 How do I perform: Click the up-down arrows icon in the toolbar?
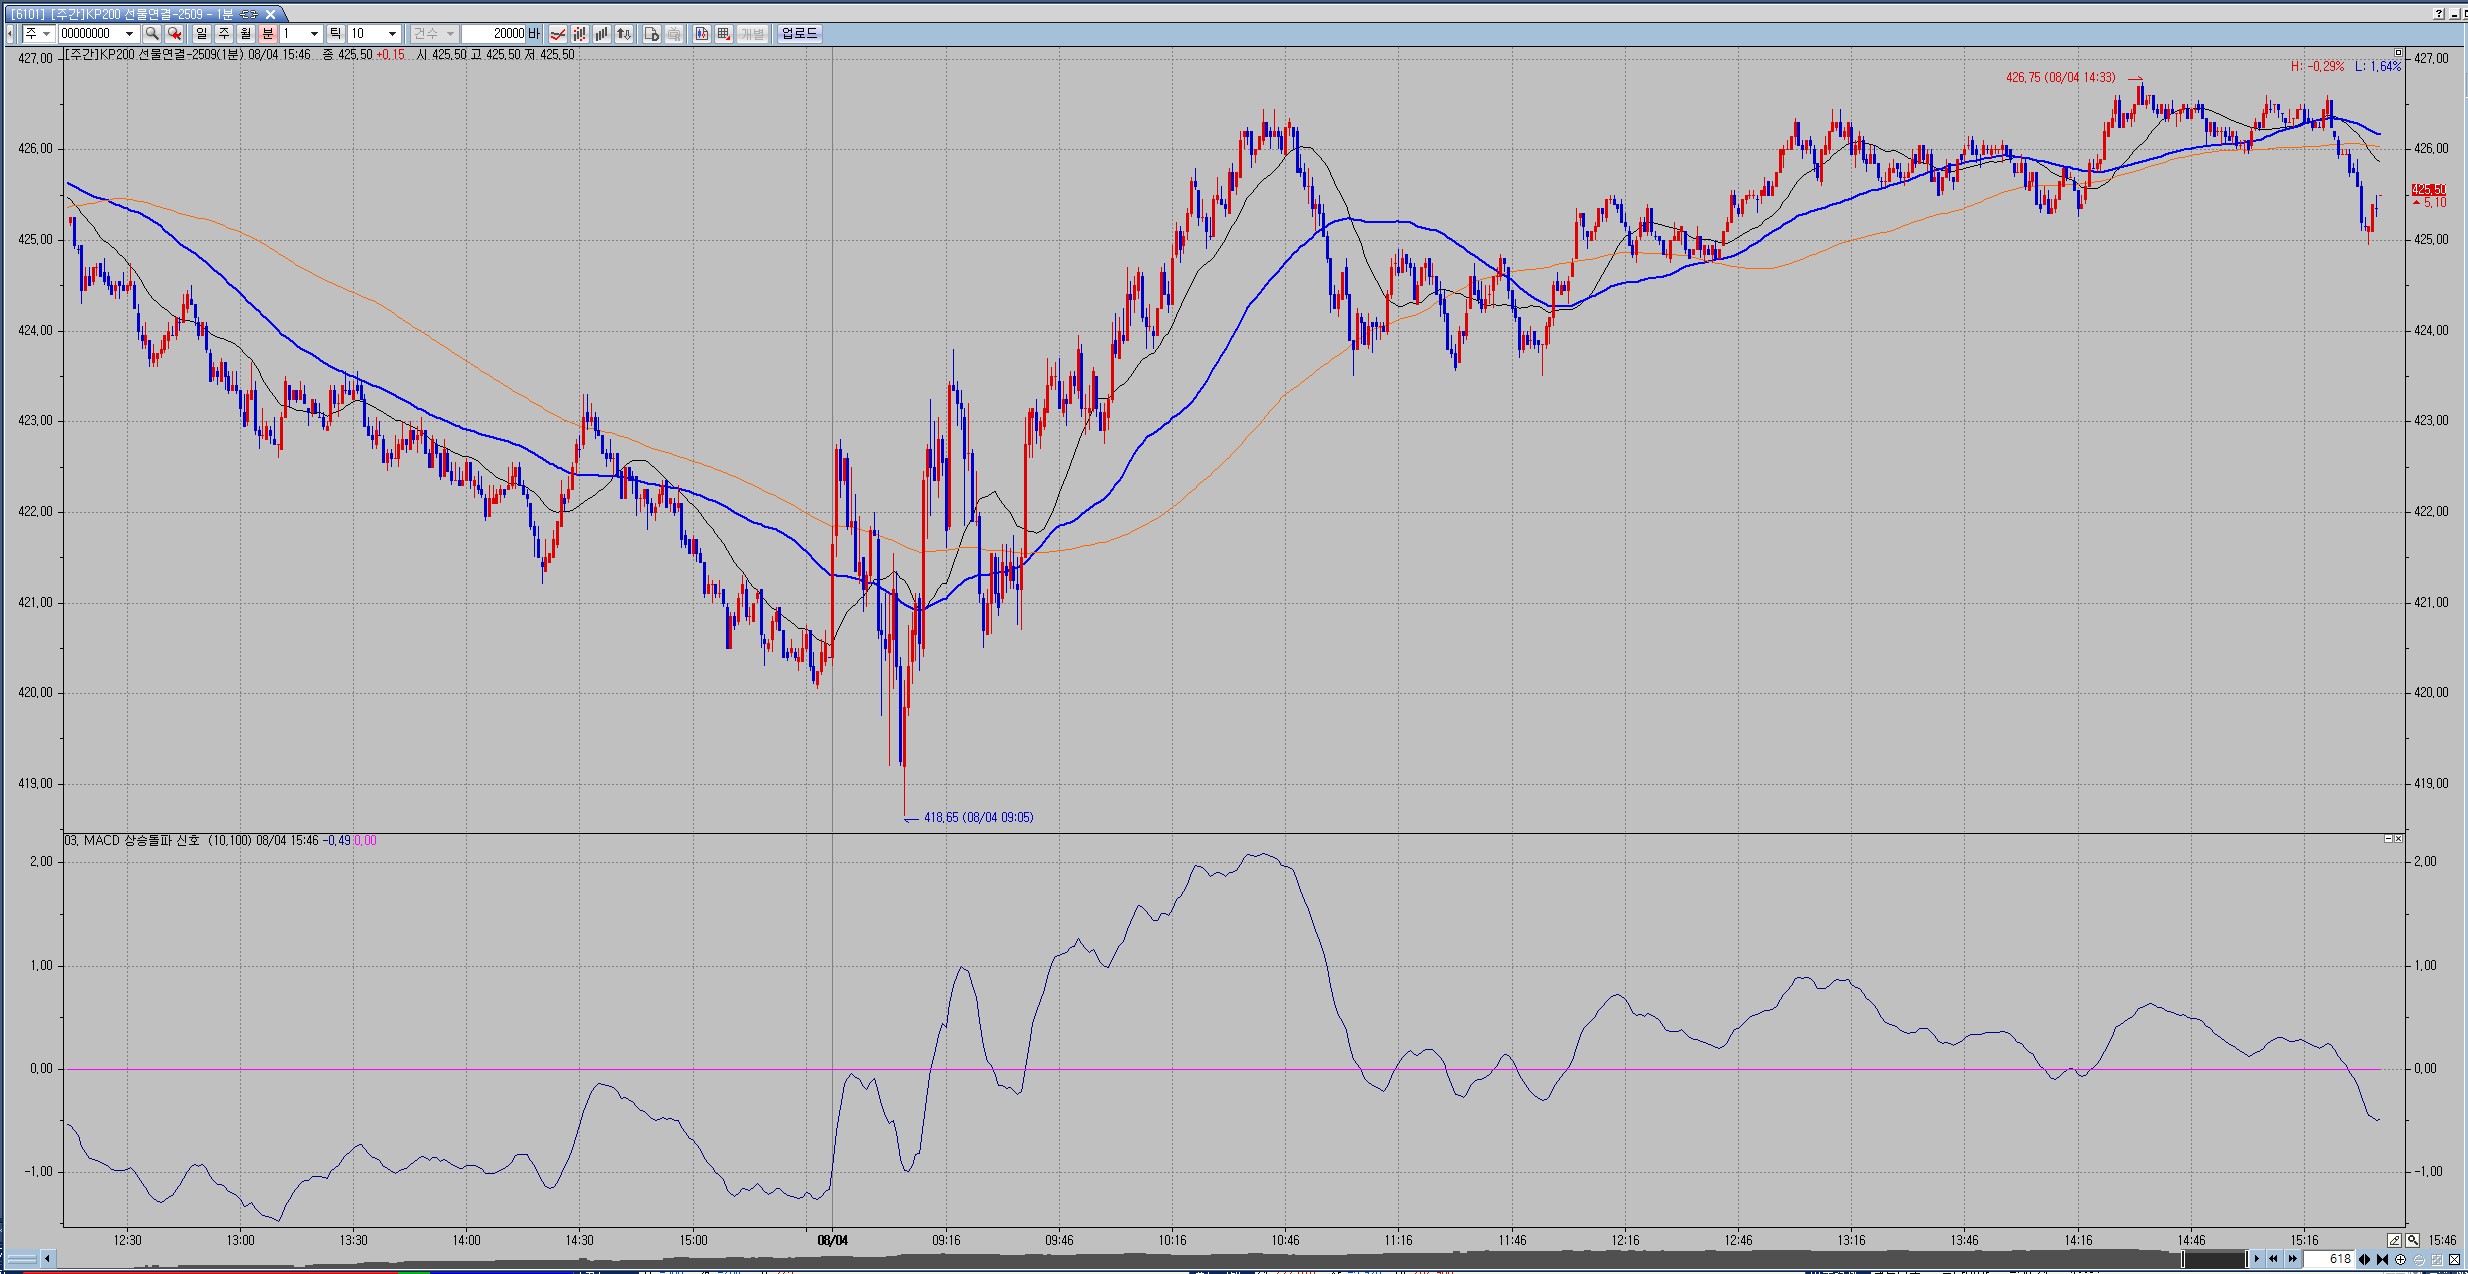[x=624, y=34]
